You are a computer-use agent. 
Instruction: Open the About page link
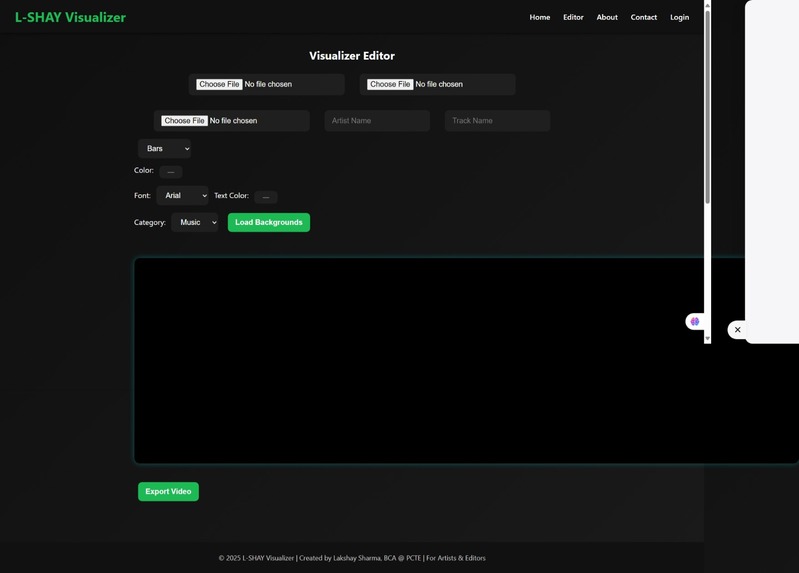click(x=607, y=17)
